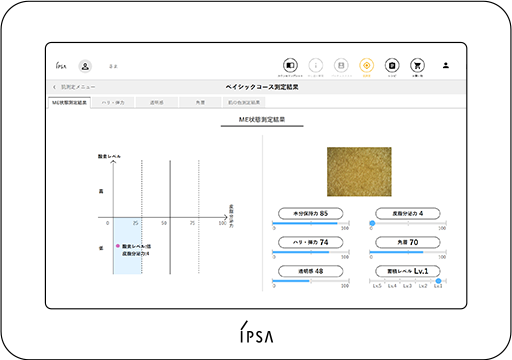512x360 pixels.
Task: Click the Lv.3 label under enzyme slider
Action: [x=407, y=286]
